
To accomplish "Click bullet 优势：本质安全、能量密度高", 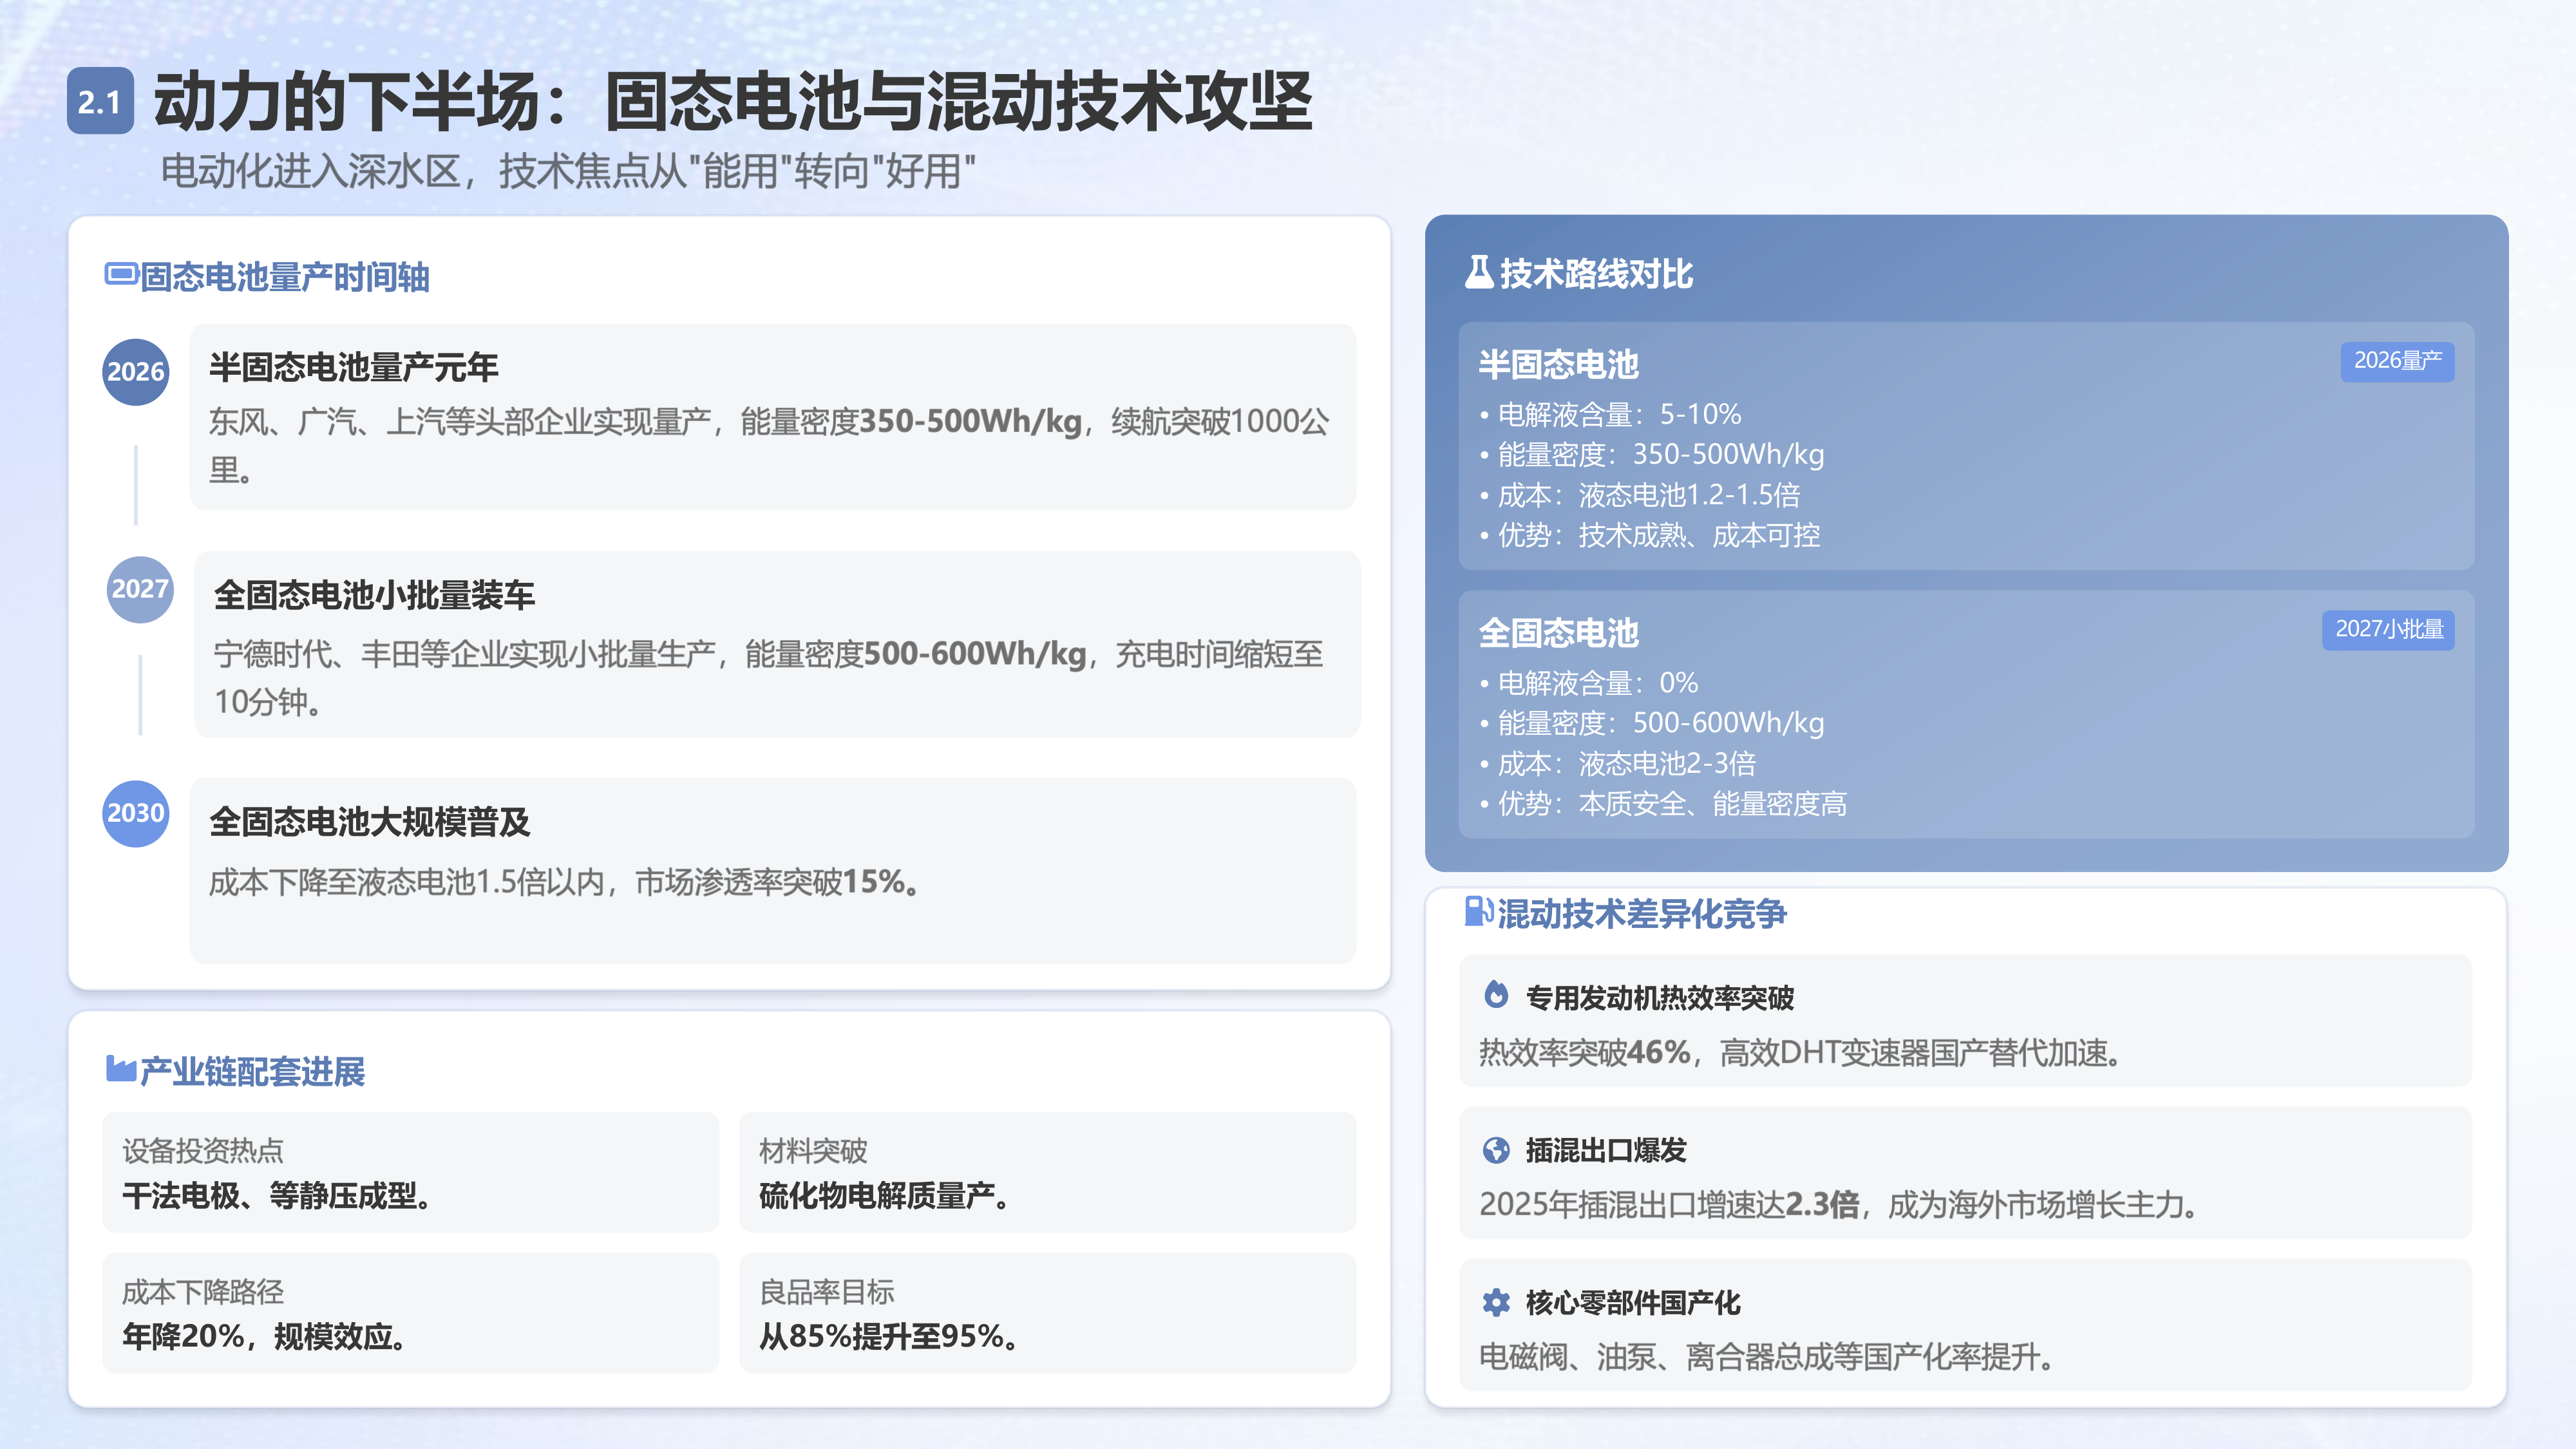I will pos(1663,804).
